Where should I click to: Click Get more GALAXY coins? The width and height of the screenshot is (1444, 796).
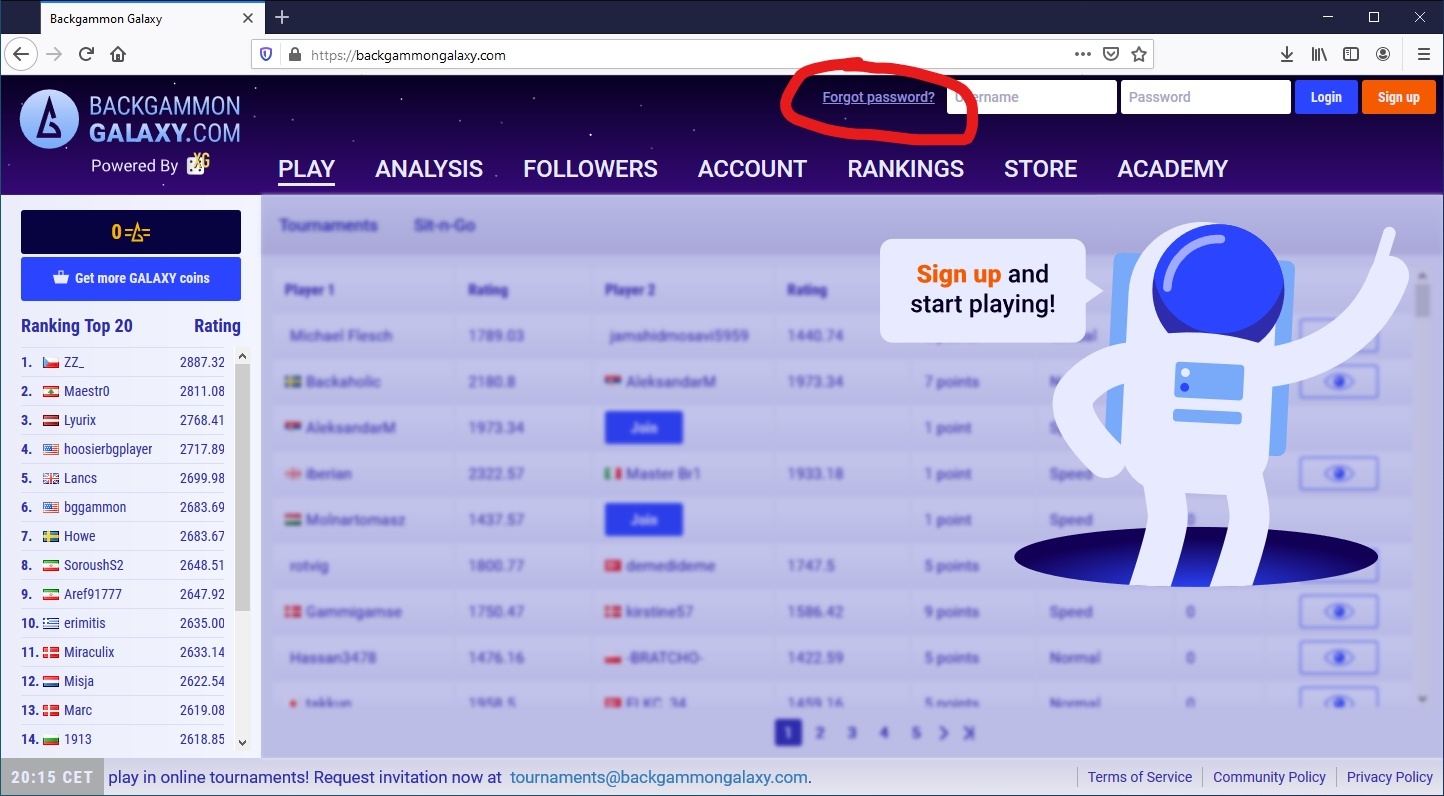point(131,279)
